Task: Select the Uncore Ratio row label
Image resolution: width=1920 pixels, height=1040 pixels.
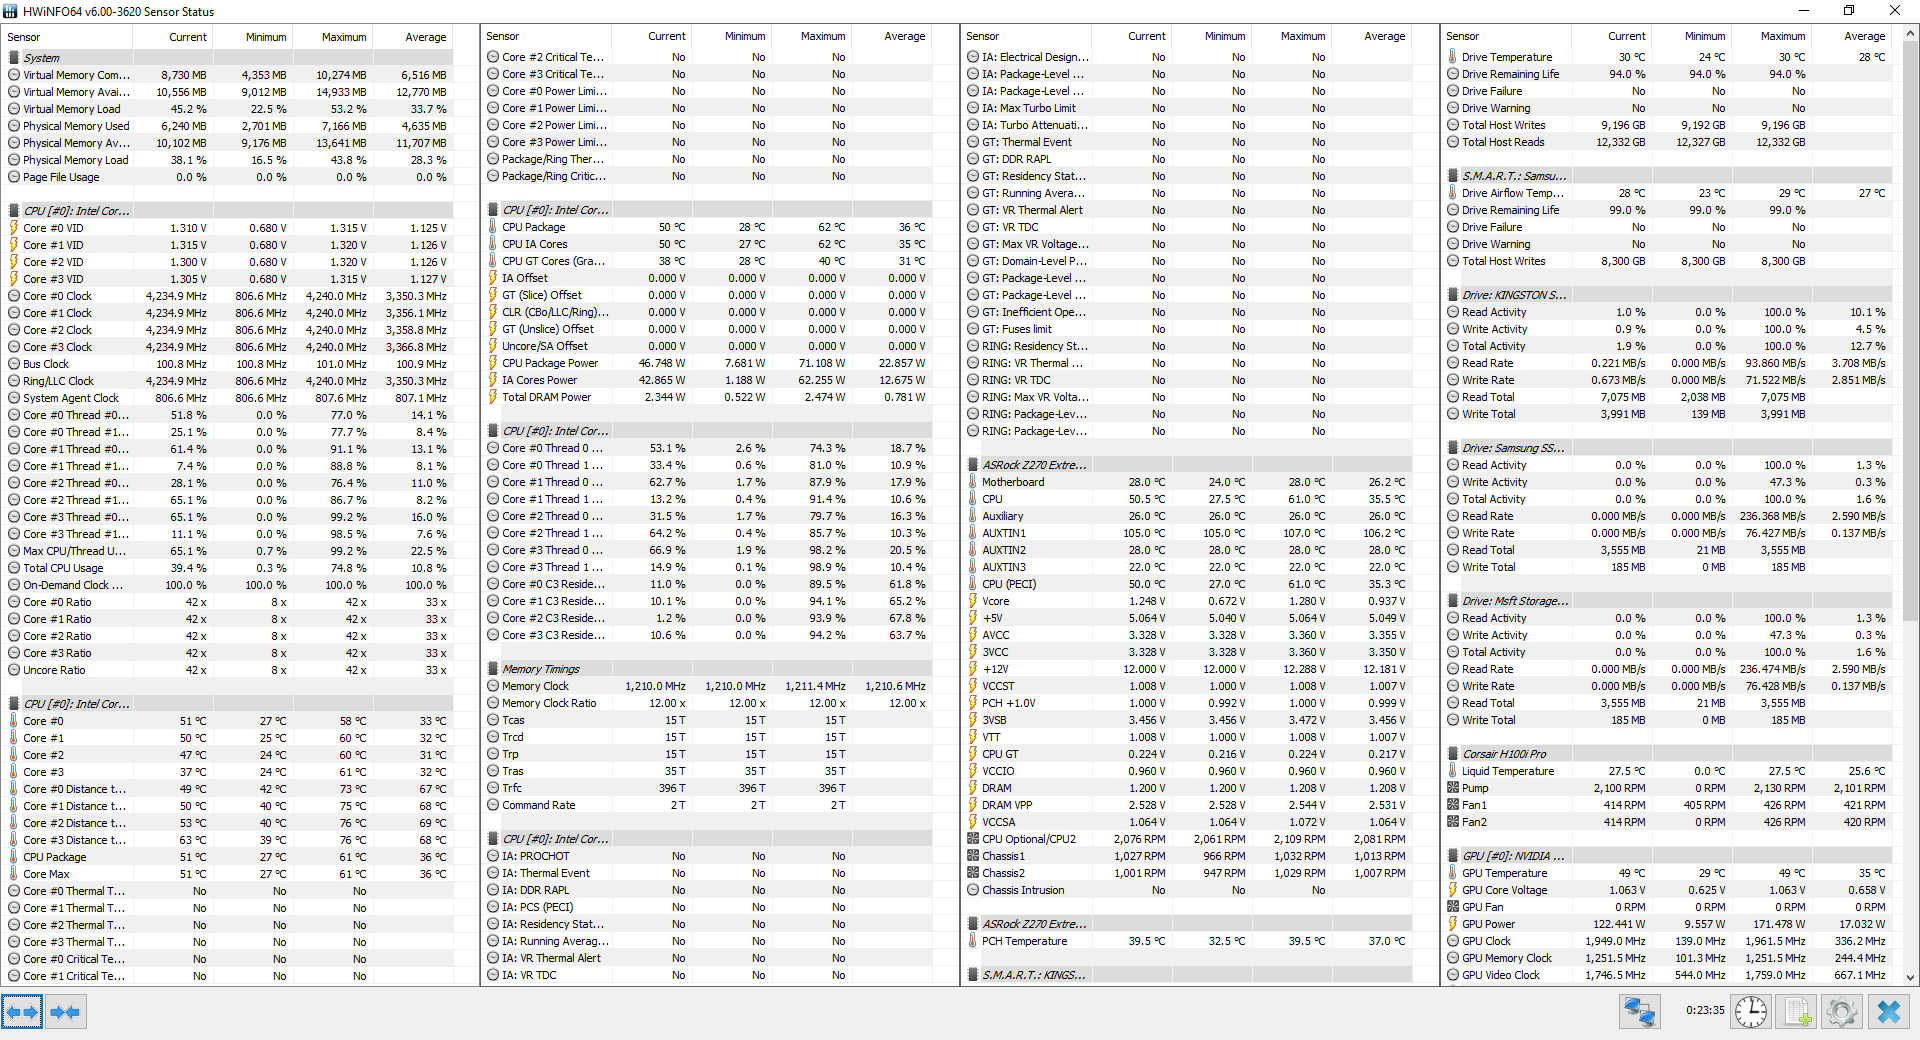Action: pyautogui.click(x=54, y=670)
